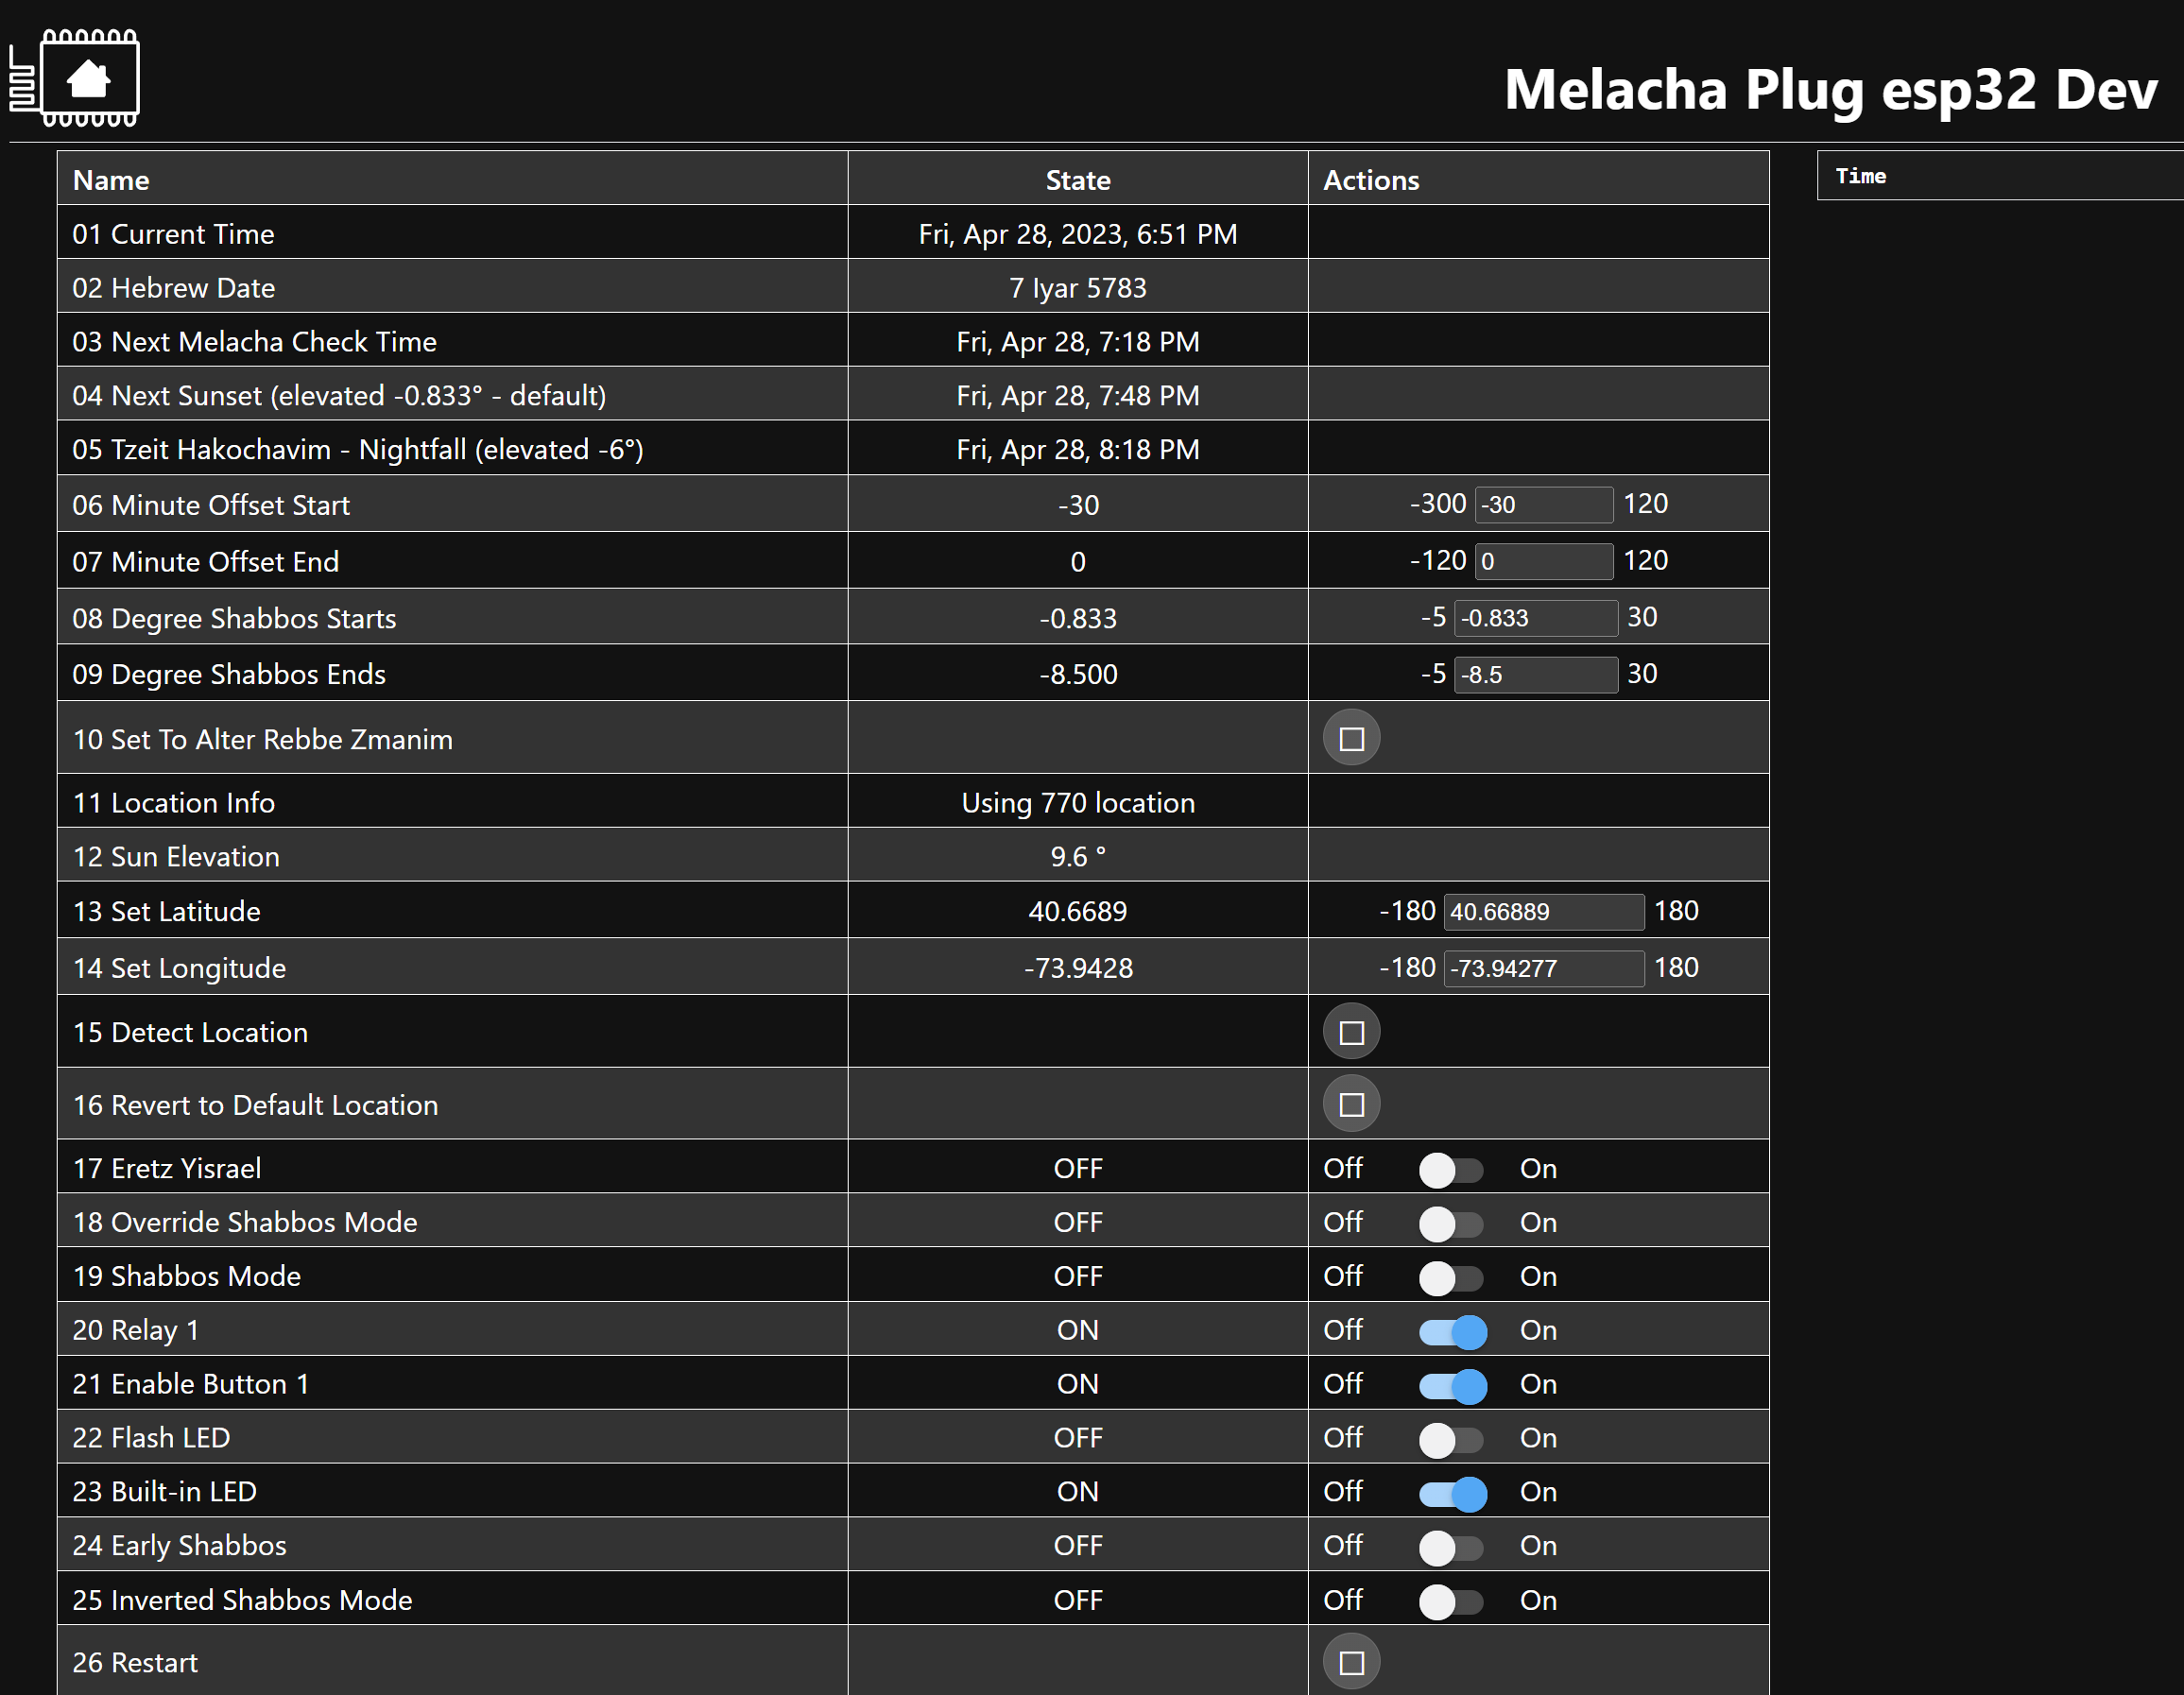Click the Set Longitude input field

coord(1544,968)
